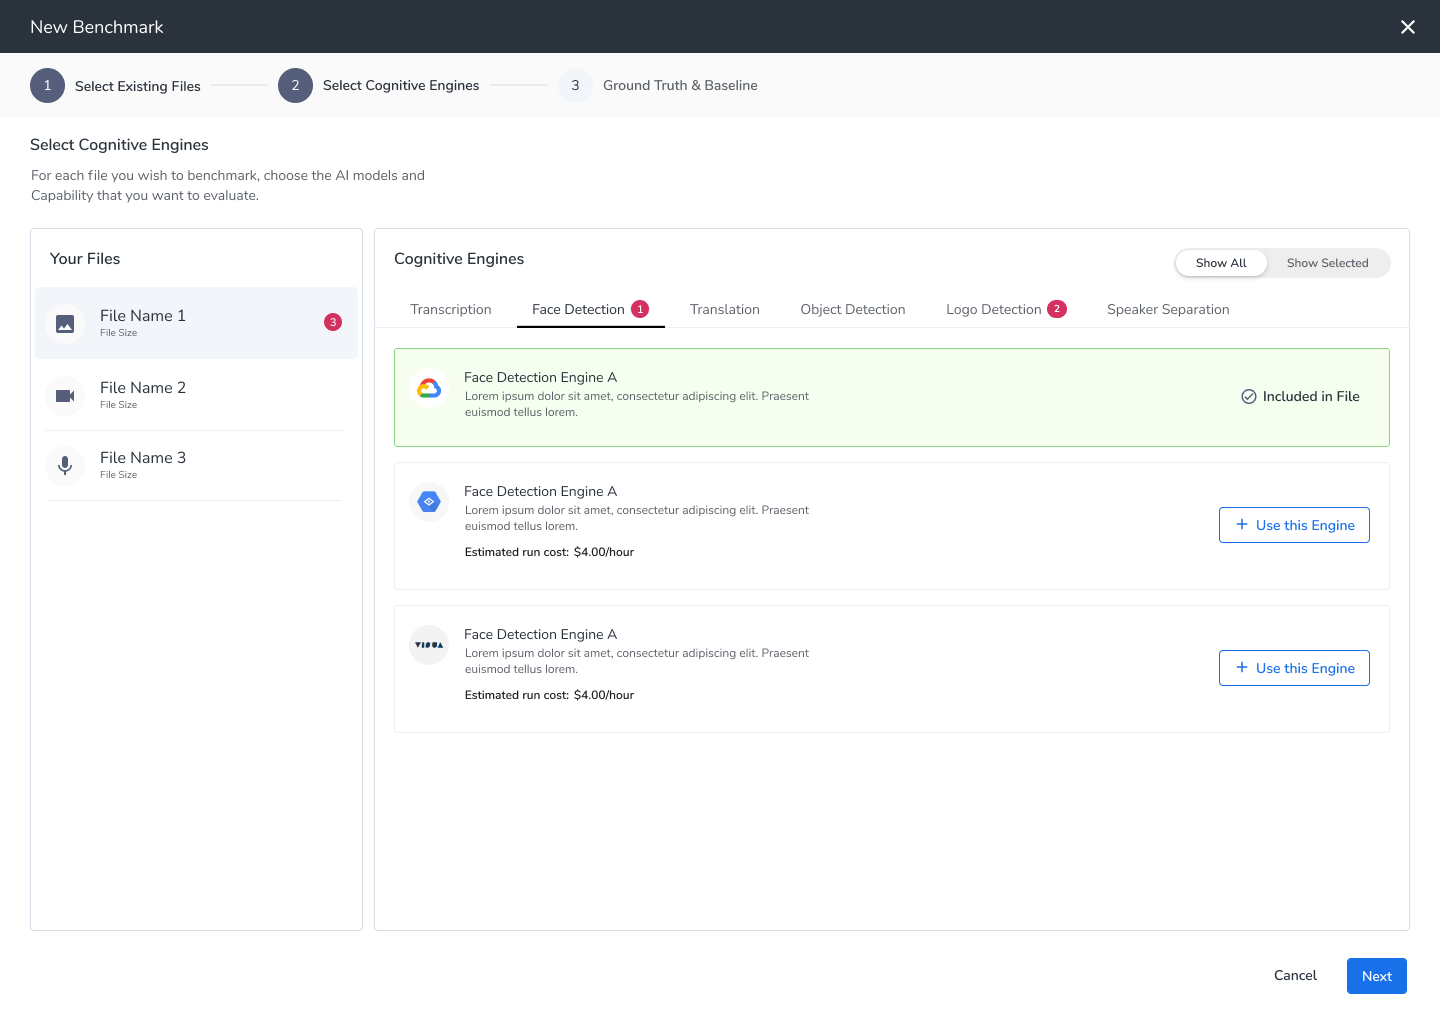Go to the Logo Detection tab
1440x1024 pixels.
pyautogui.click(x=1006, y=310)
